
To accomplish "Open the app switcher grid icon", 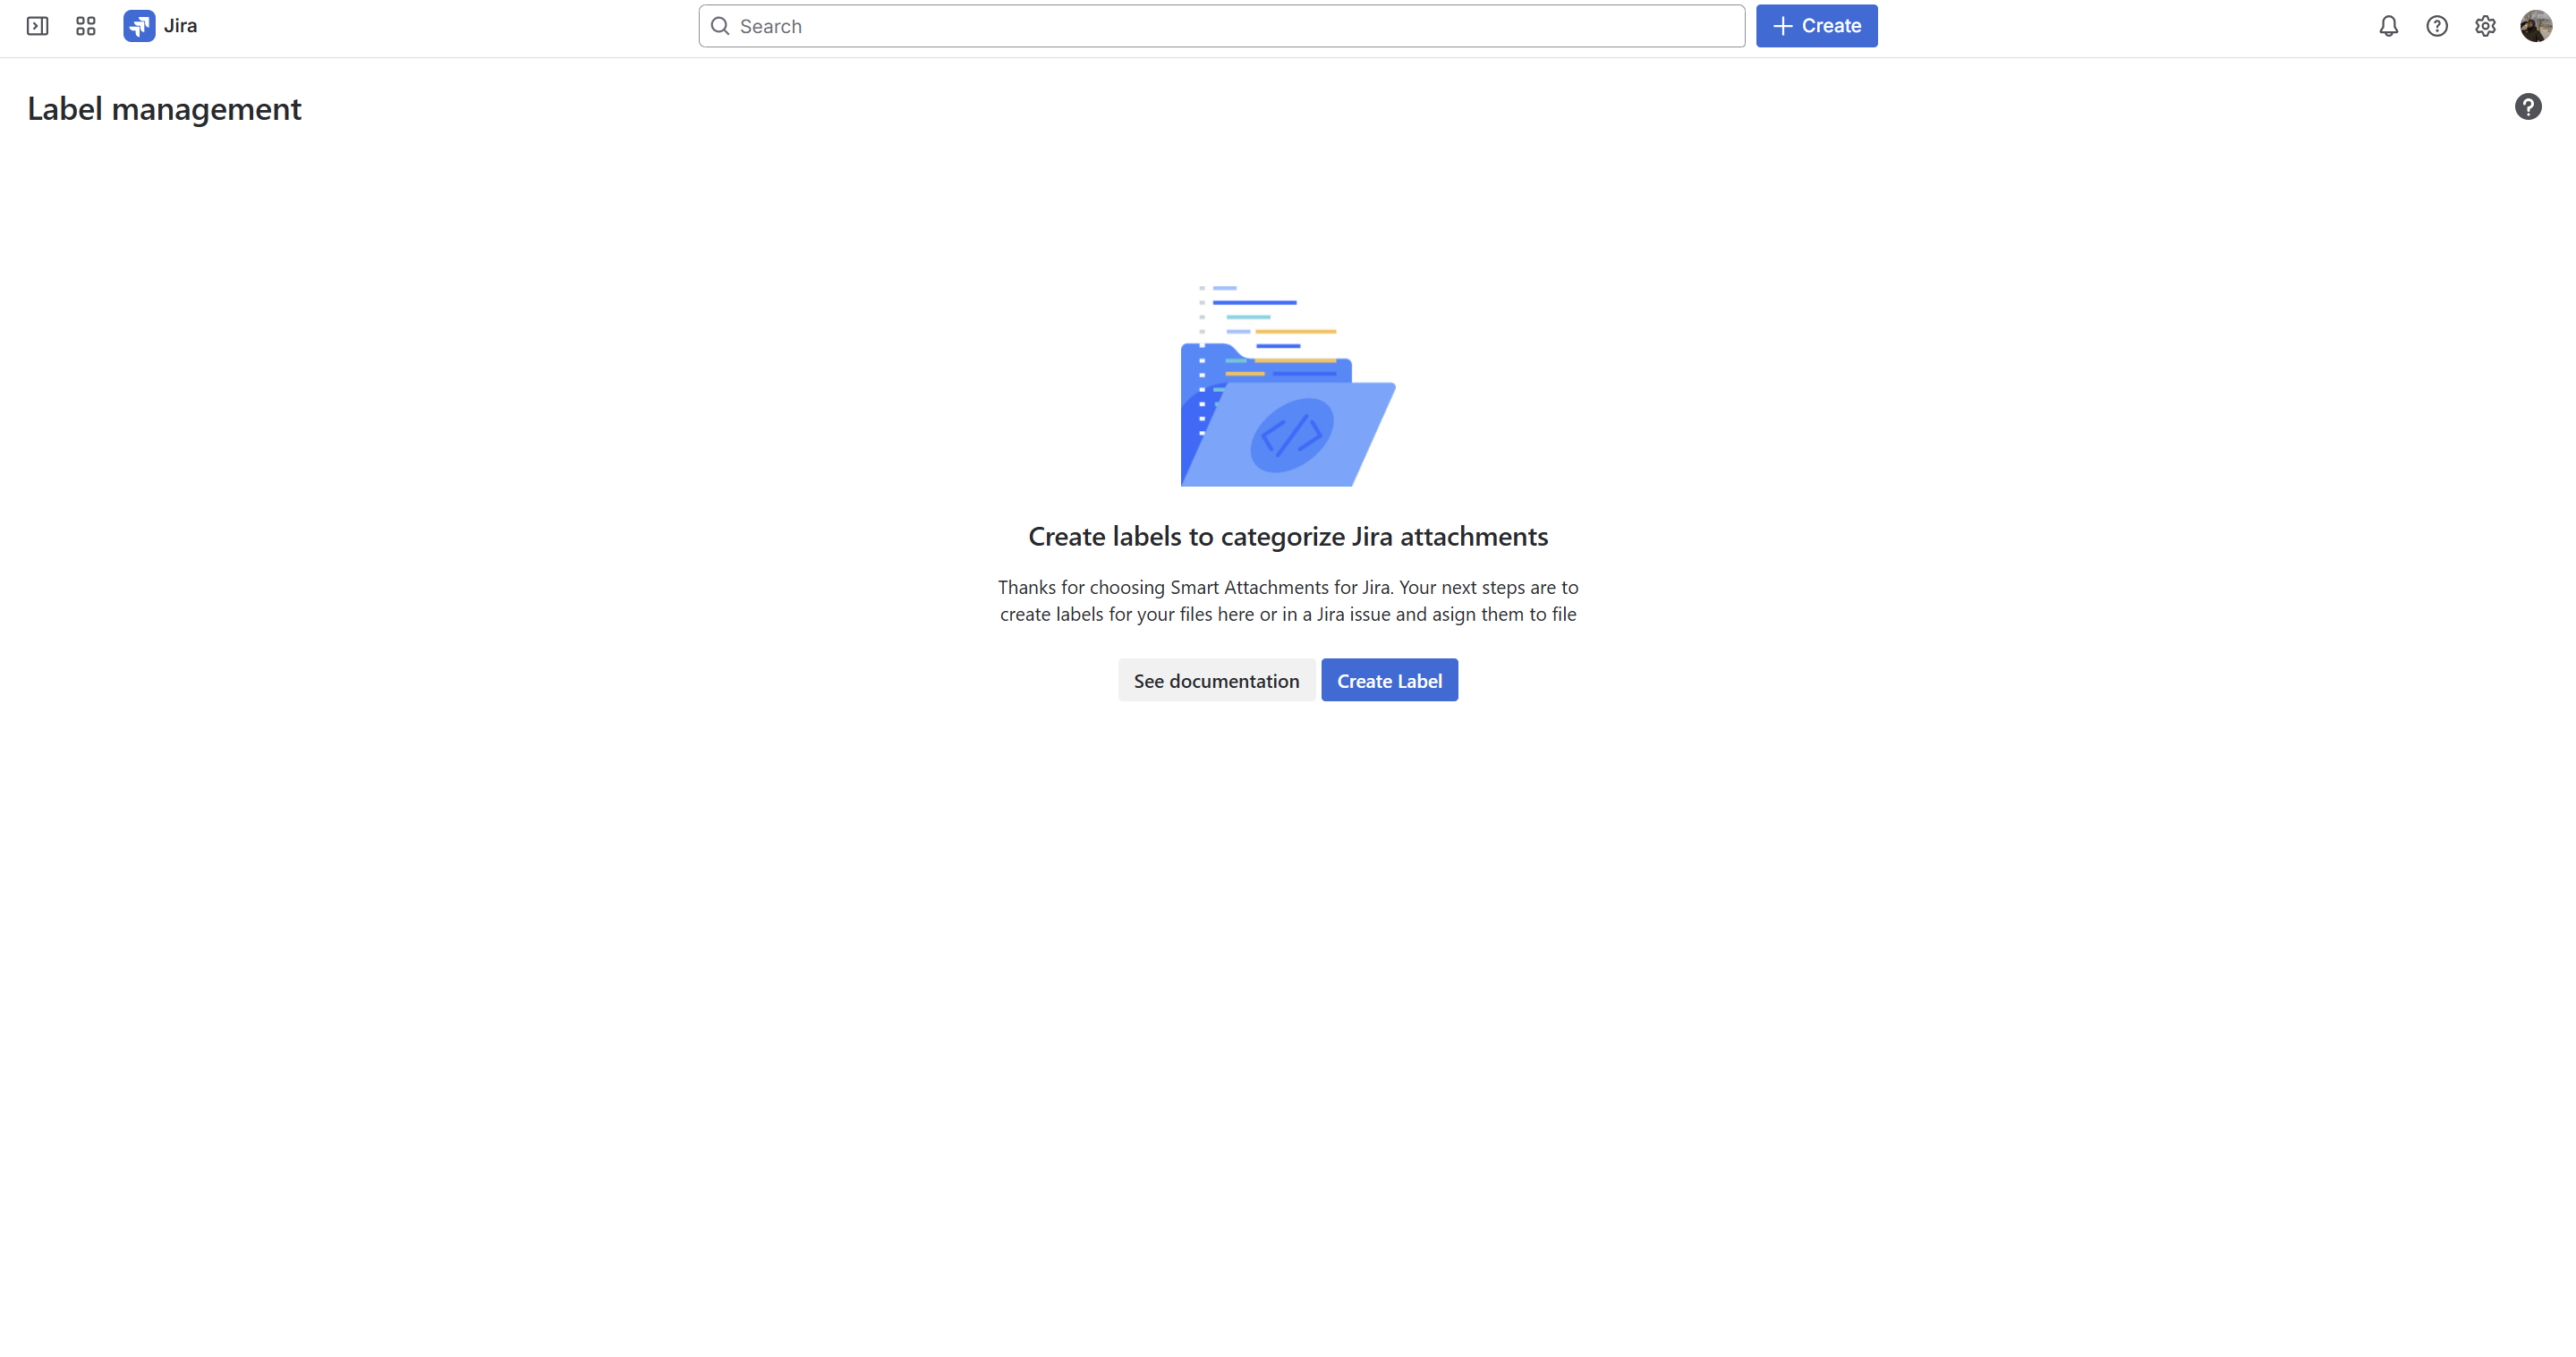I will pos(86,26).
